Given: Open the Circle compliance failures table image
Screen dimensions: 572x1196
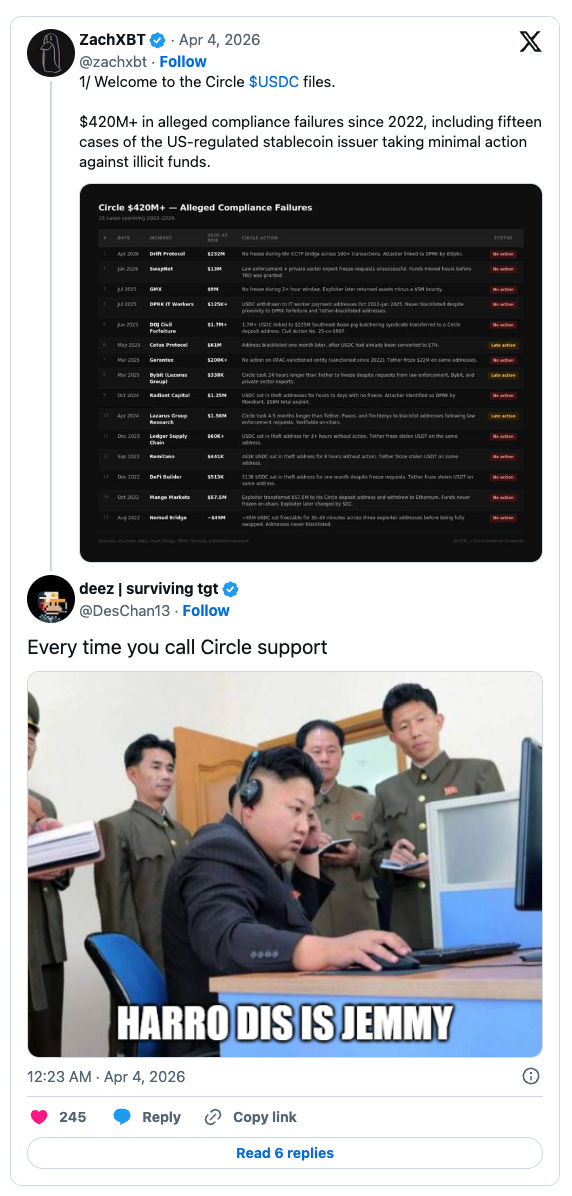Looking at the screenshot, I should [x=310, y=373].
